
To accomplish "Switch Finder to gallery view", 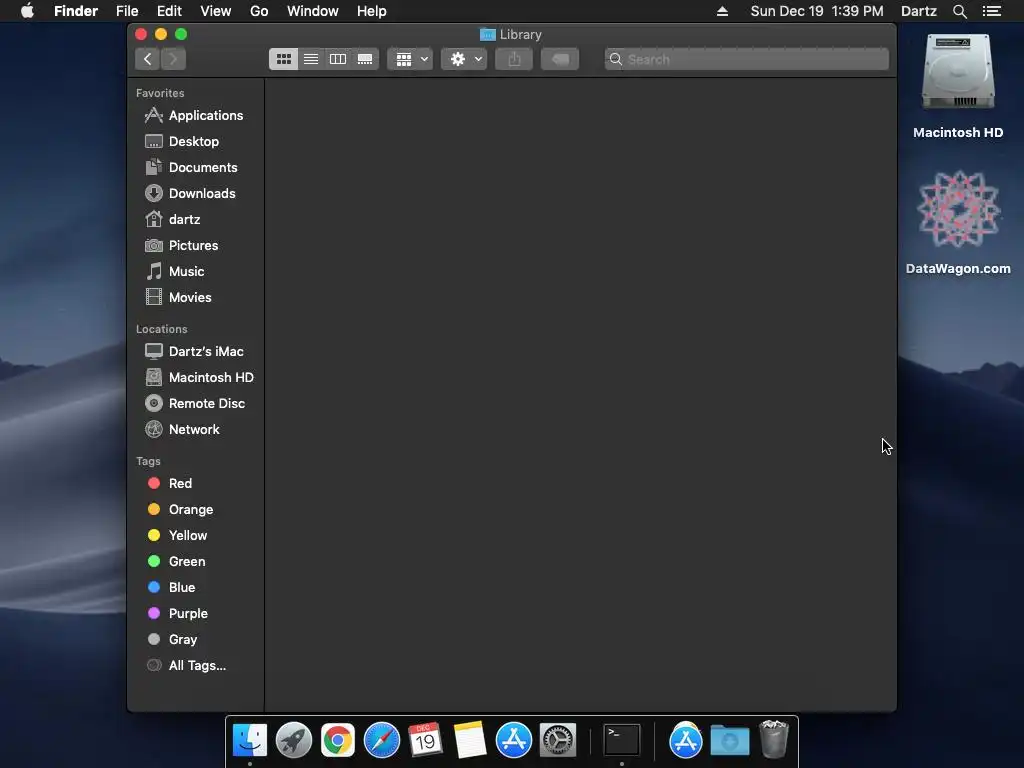I will coord(365,59).
